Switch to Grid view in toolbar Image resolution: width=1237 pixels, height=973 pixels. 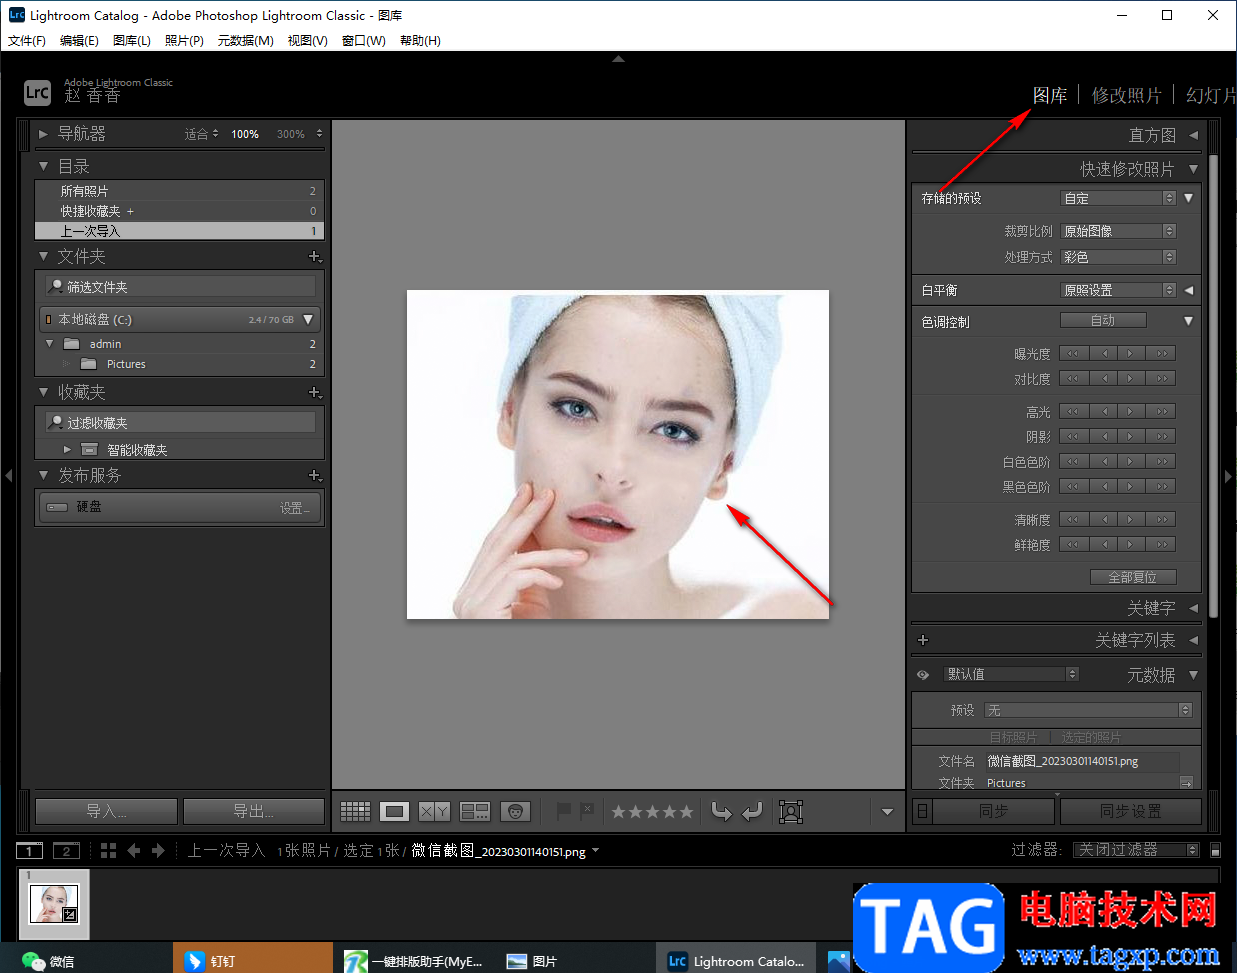[355, 812]
